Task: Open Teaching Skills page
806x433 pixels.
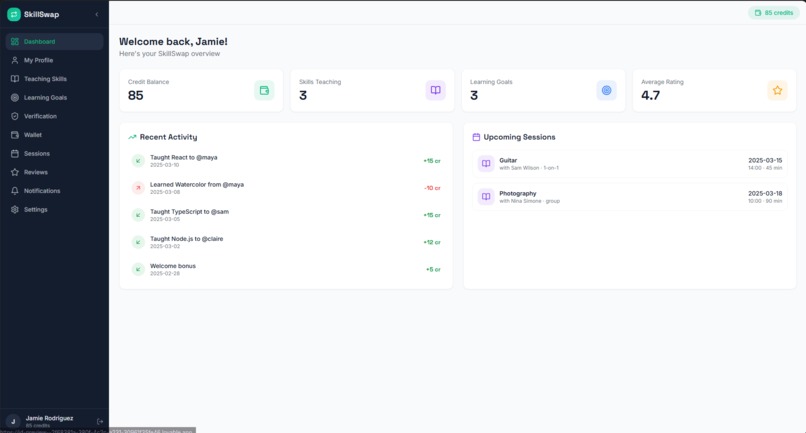Action: tap(54, 79)
